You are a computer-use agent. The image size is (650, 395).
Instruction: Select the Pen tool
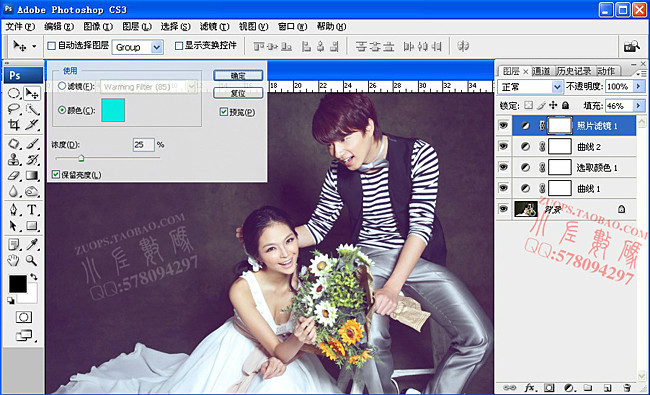coord(14,210)
